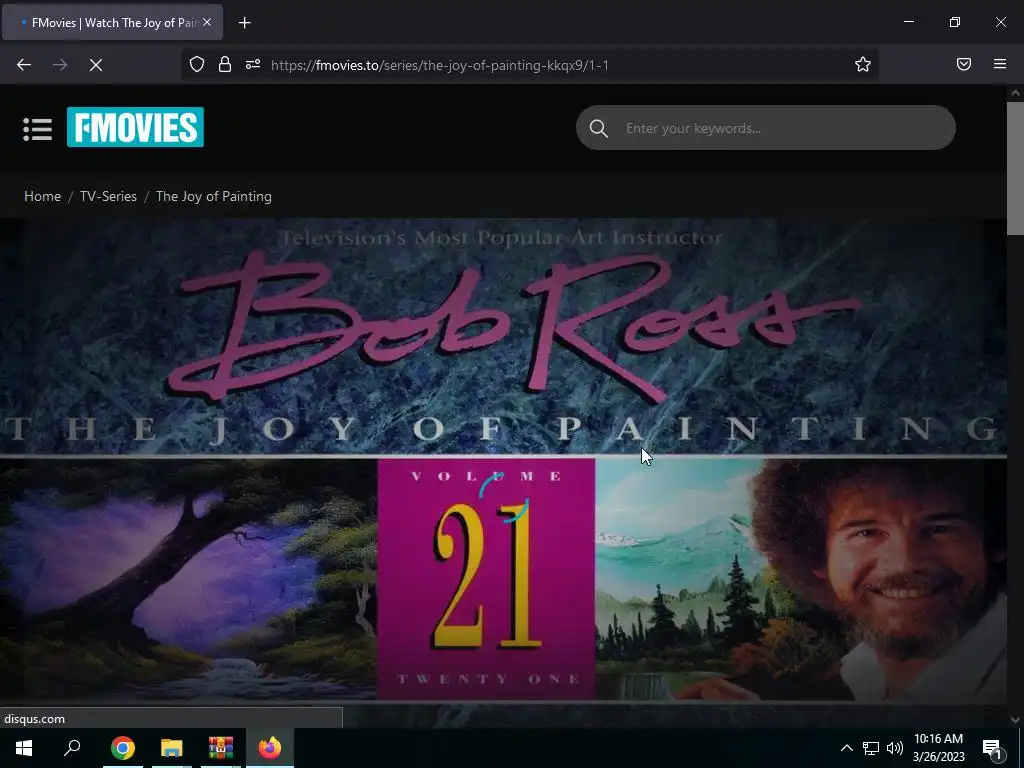Click the forward navigation arrow
This screenshot has width=1024, height=768.
[60, 65]
